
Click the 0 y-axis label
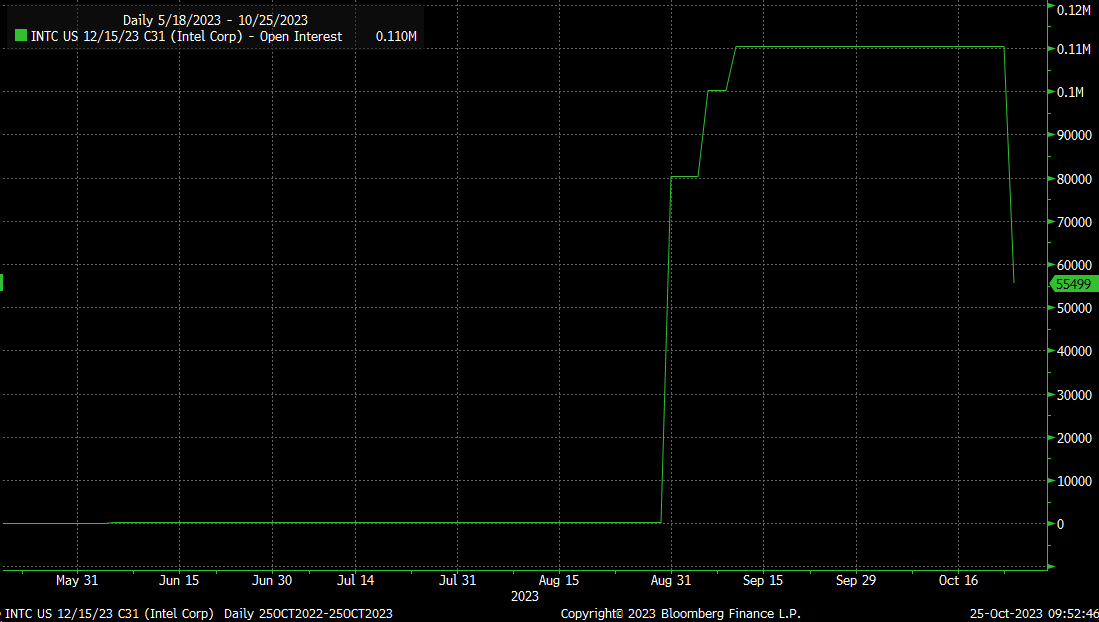tap(1060, 525)
